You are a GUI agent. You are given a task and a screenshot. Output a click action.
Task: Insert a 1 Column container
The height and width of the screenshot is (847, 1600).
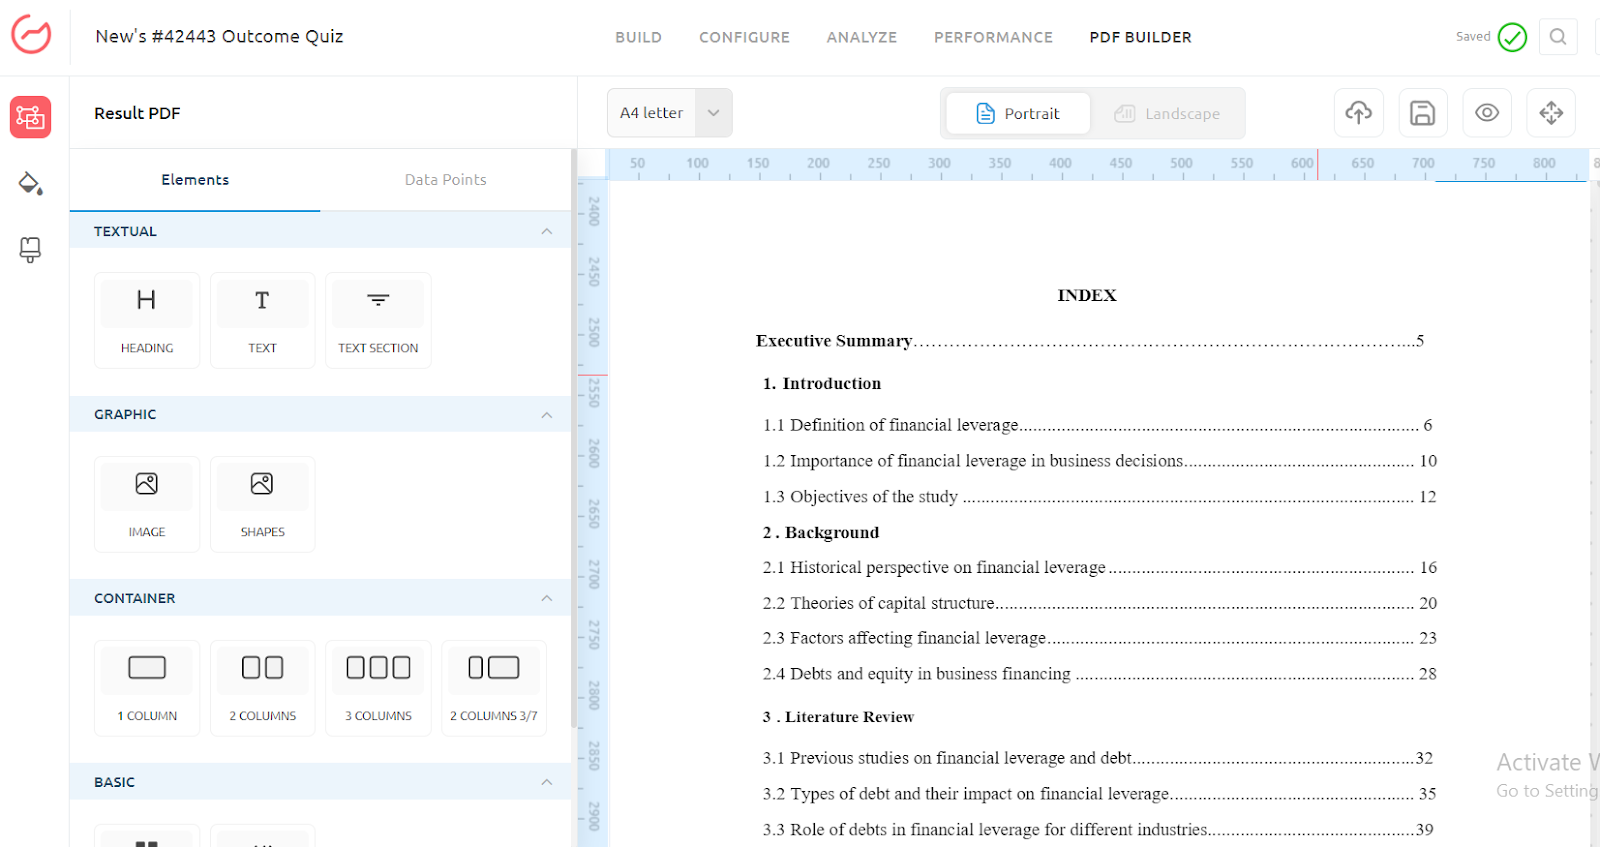coord(147,688)
